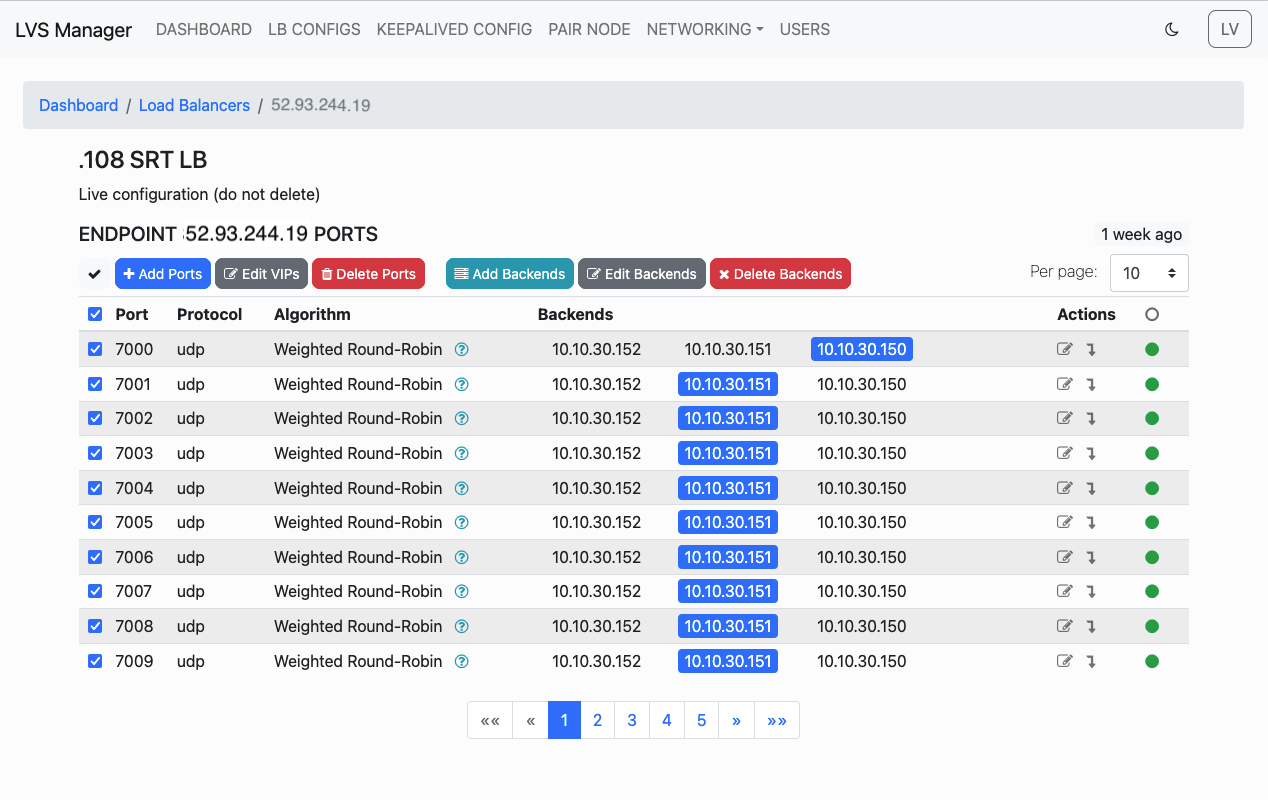Jump to last page with »»
The height and width of the screenshot is (800, 1268).
coord(777,720)
